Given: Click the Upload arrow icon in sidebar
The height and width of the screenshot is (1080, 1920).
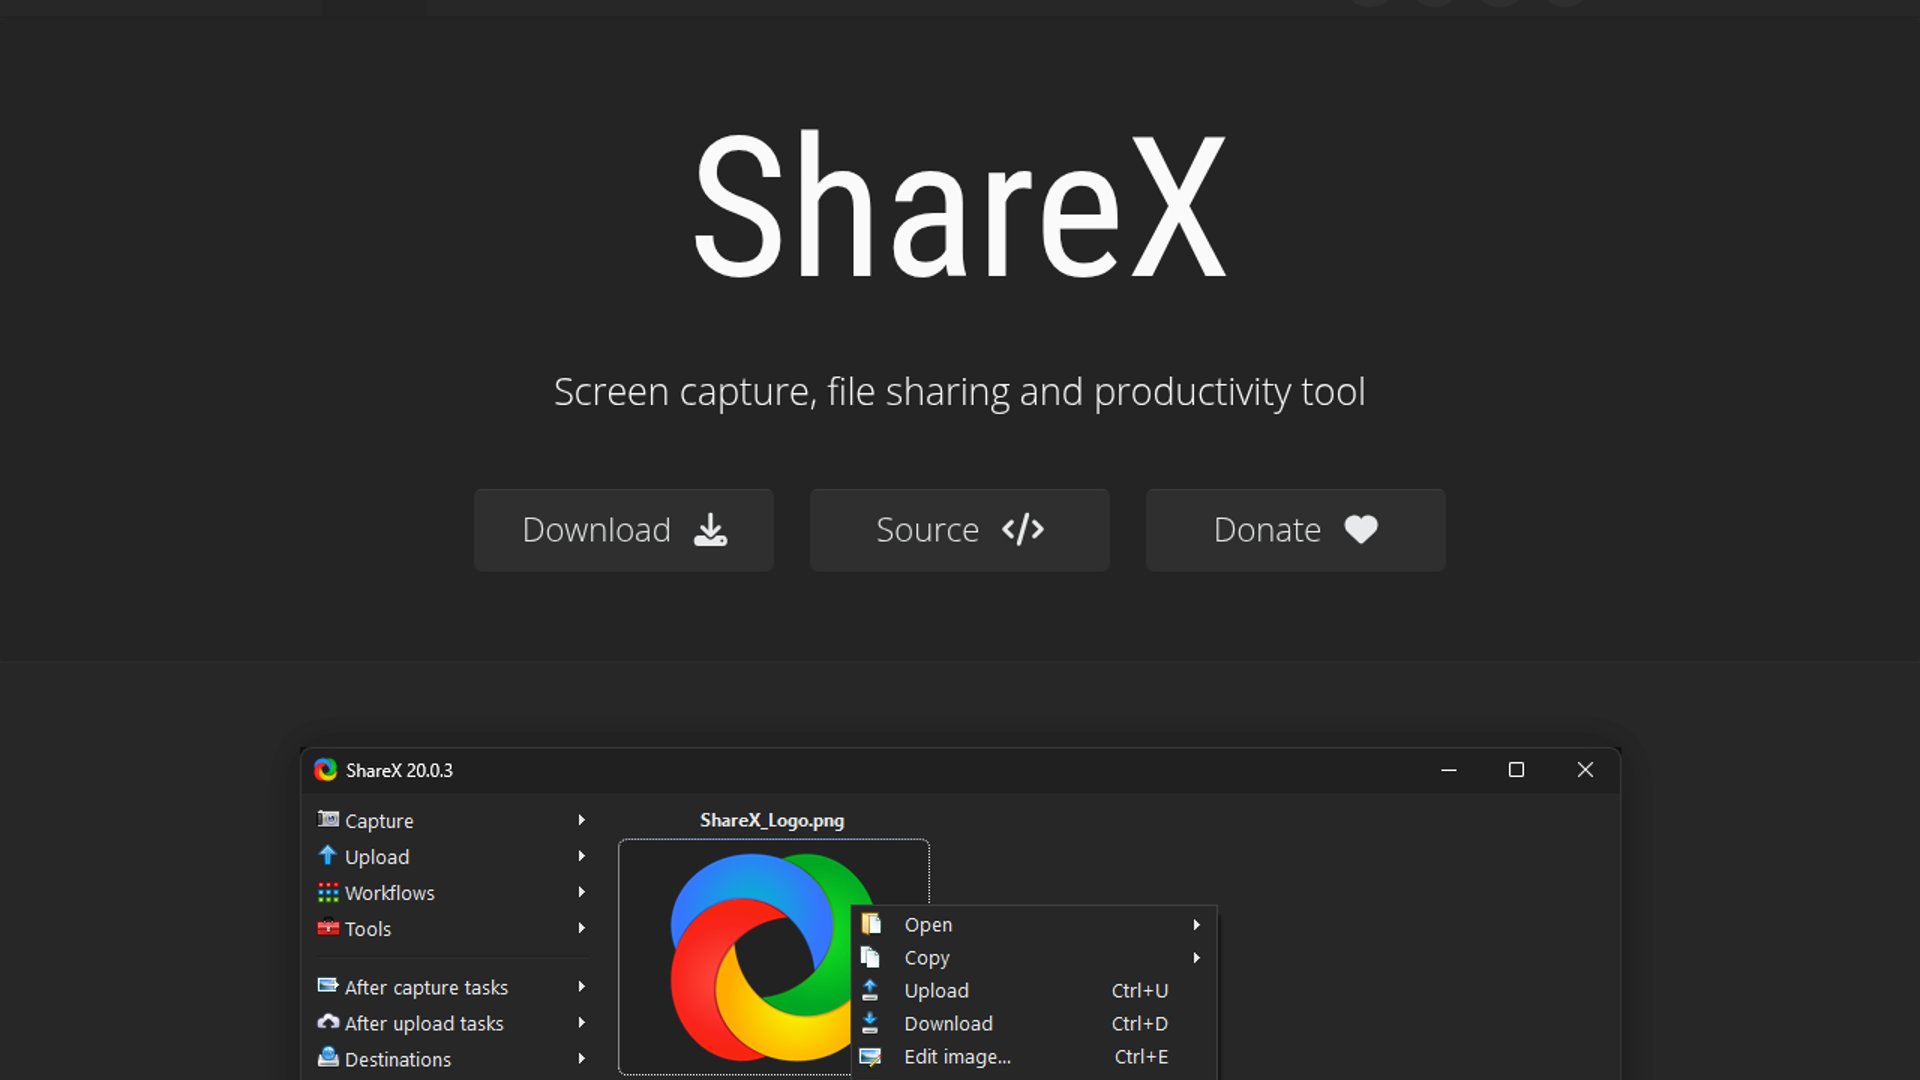Looking at the screenshot, I should [x=328, y=856].
